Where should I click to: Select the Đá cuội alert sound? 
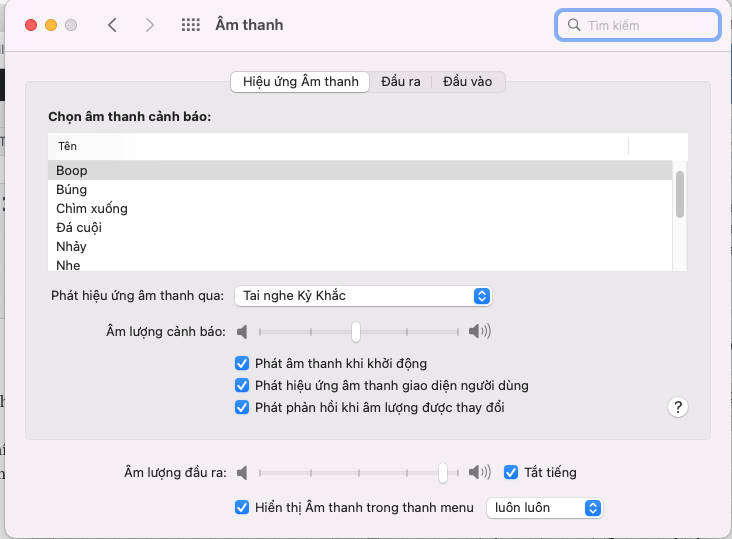click(x=360, y=228)
